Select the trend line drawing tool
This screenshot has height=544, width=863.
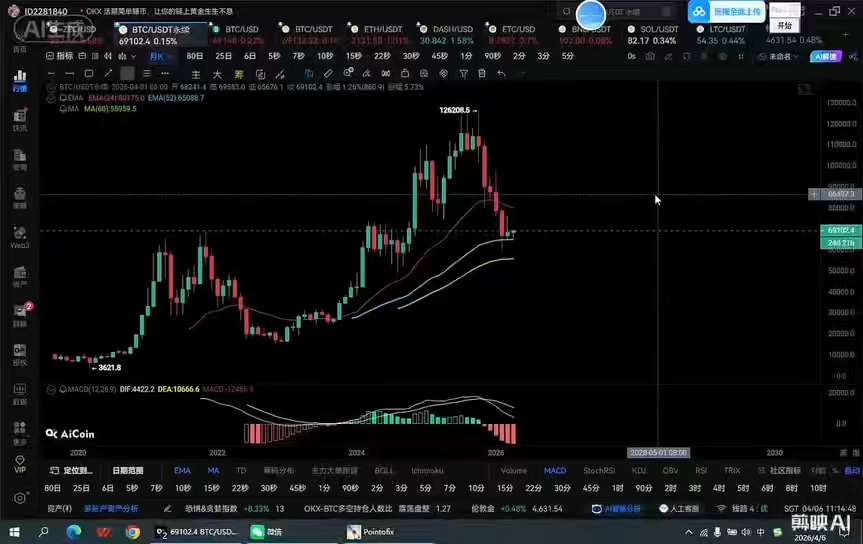pos(108,73)
